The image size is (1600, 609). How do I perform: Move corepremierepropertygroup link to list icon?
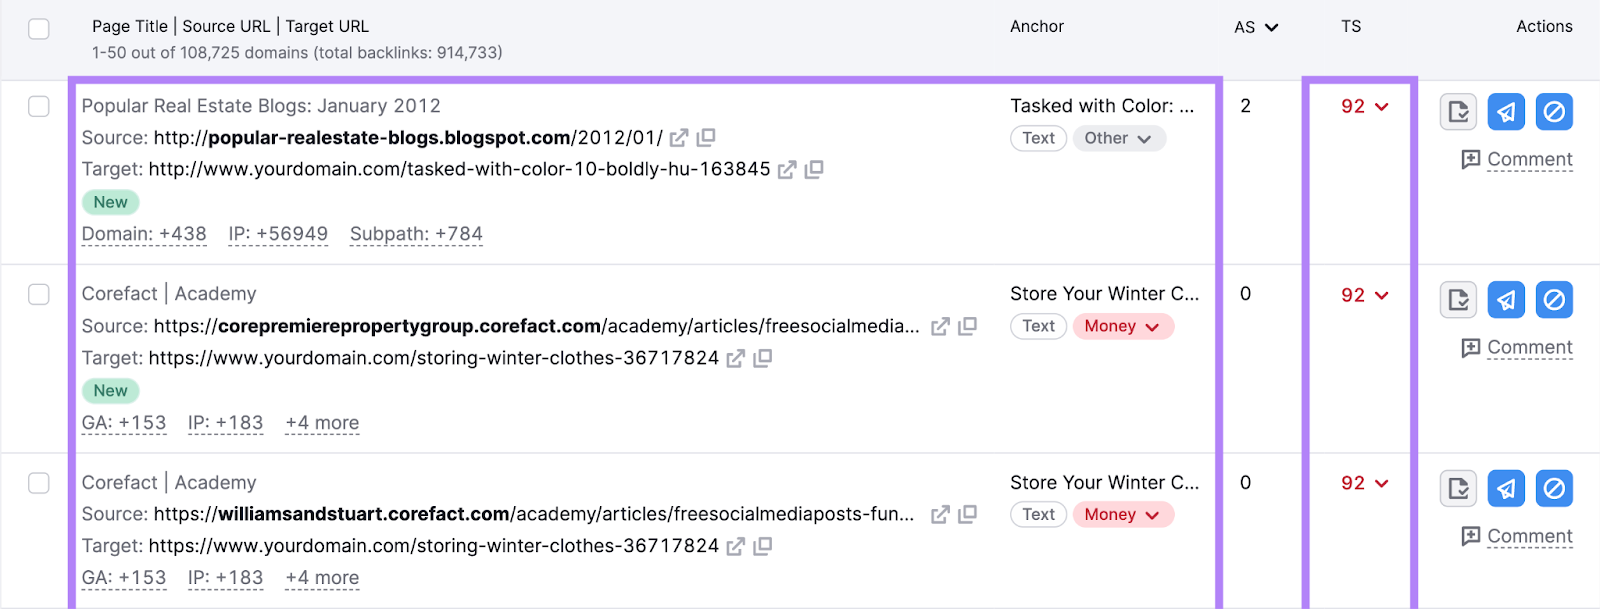point(1458,299)
